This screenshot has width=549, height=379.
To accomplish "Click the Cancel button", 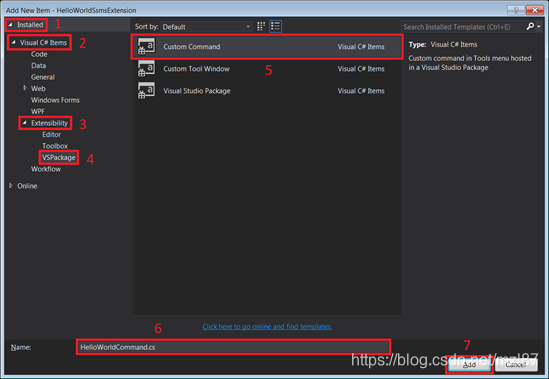I will point(516,365).
